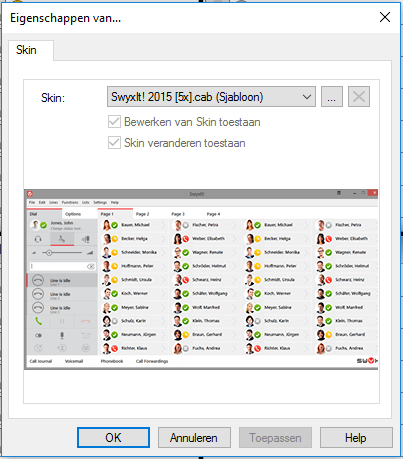
Task: Click 'Call Journal' in the skin preview
Action: tap(41, 361)
